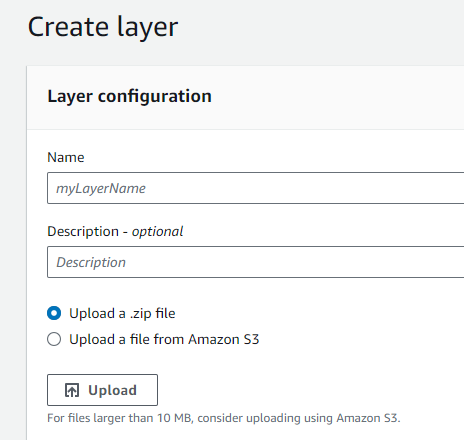
Task: Click the Create layer page heading
Action: pyautogui.click(x=103, y=27)
